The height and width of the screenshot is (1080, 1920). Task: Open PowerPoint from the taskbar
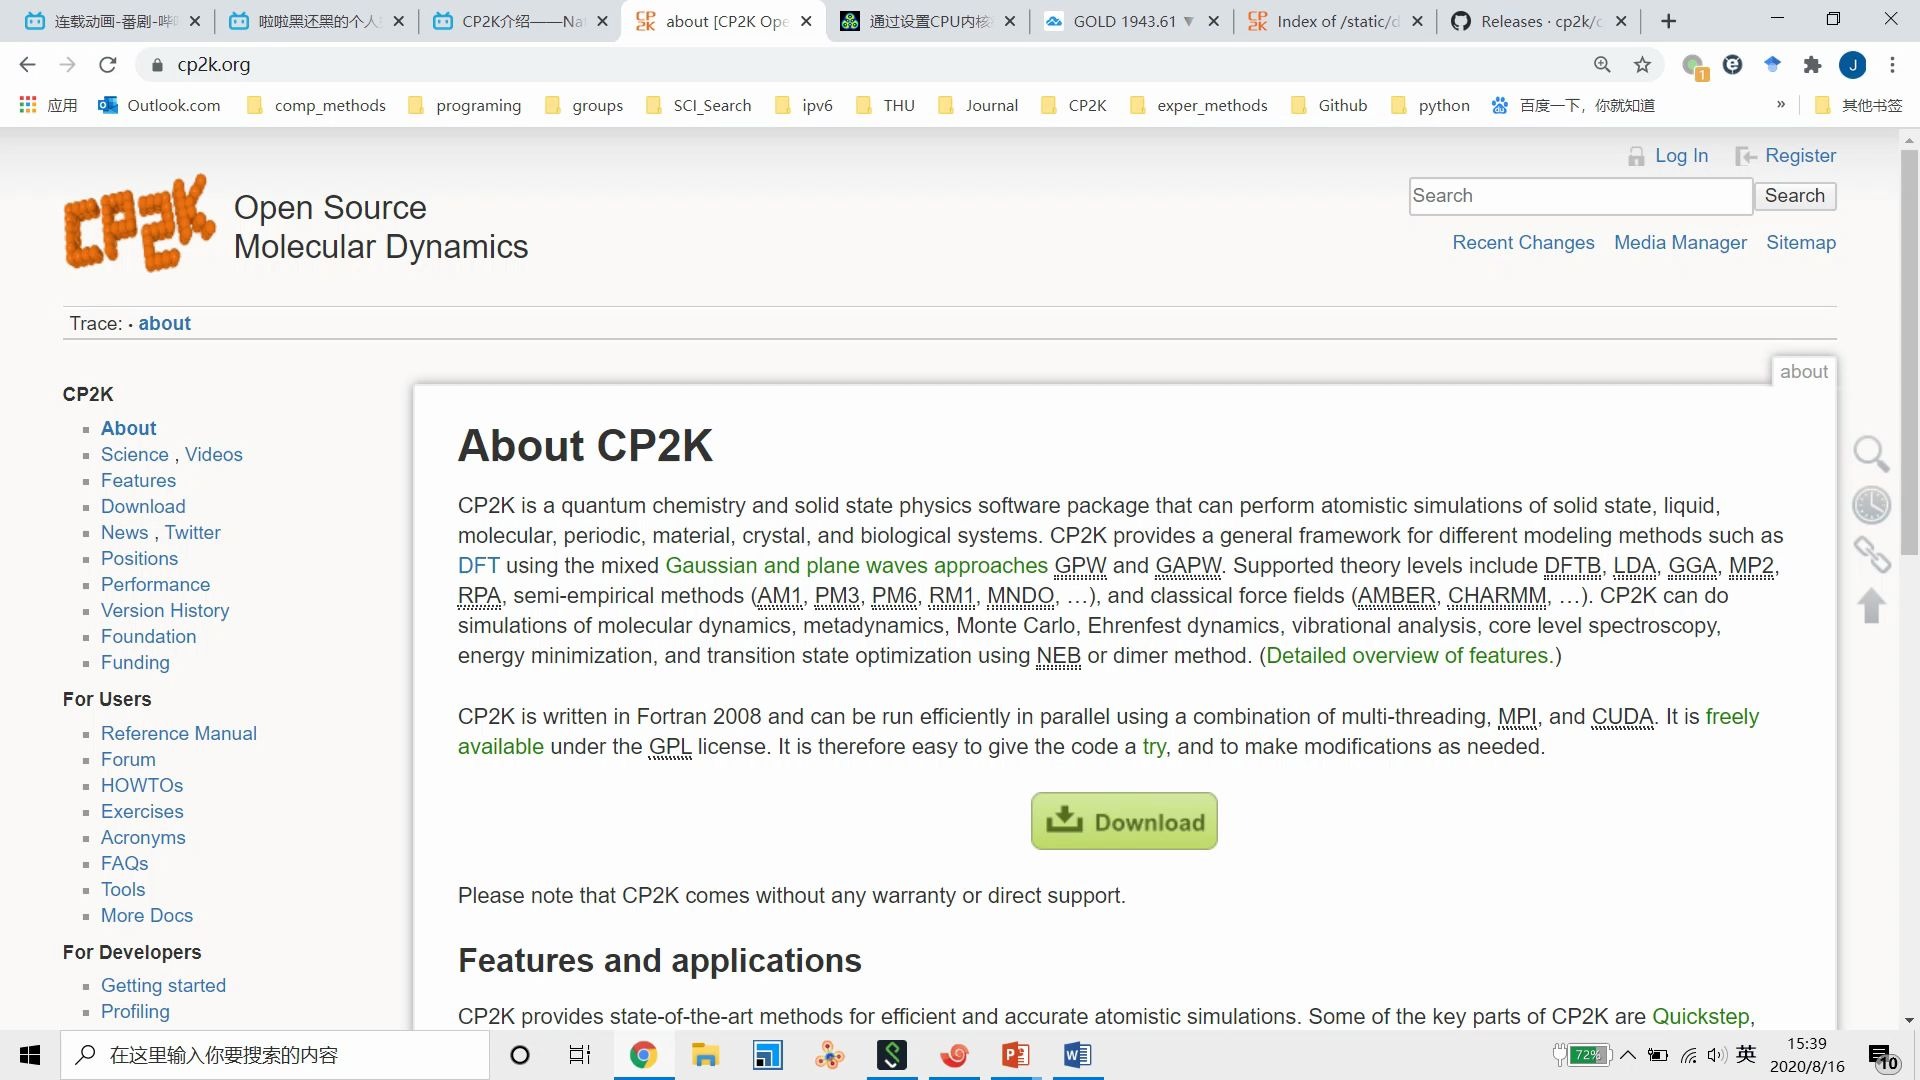click(1015, 1055)
